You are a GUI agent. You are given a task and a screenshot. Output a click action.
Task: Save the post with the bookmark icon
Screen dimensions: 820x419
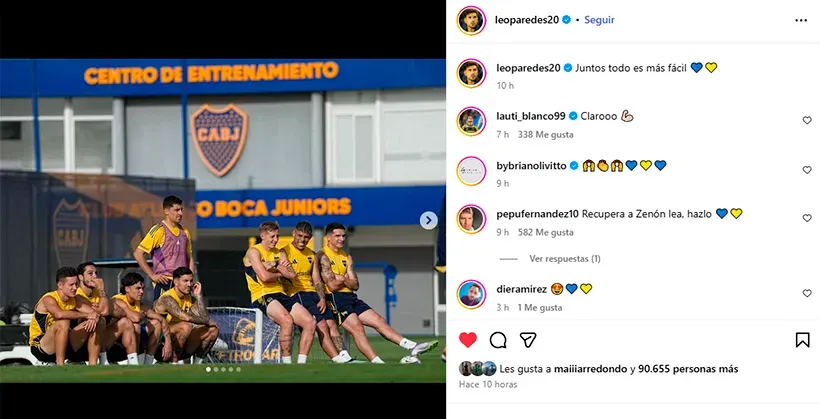[x=802, y=341]
